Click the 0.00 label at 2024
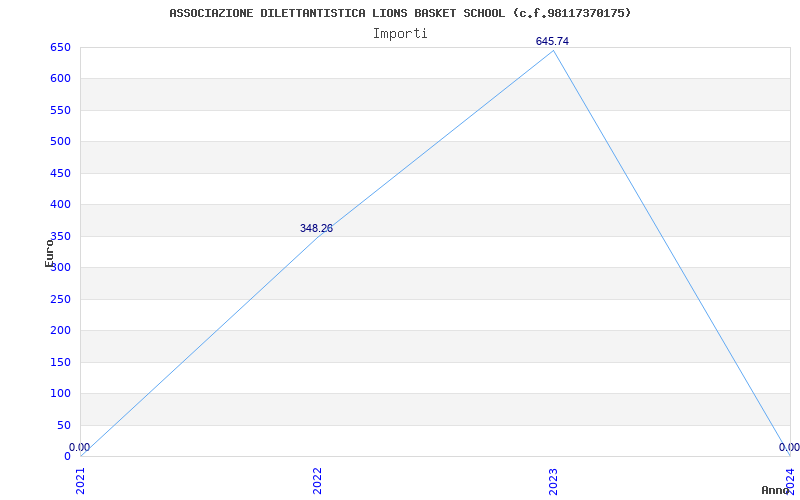Viewport: 800px width, 500px height. (789, 447)
